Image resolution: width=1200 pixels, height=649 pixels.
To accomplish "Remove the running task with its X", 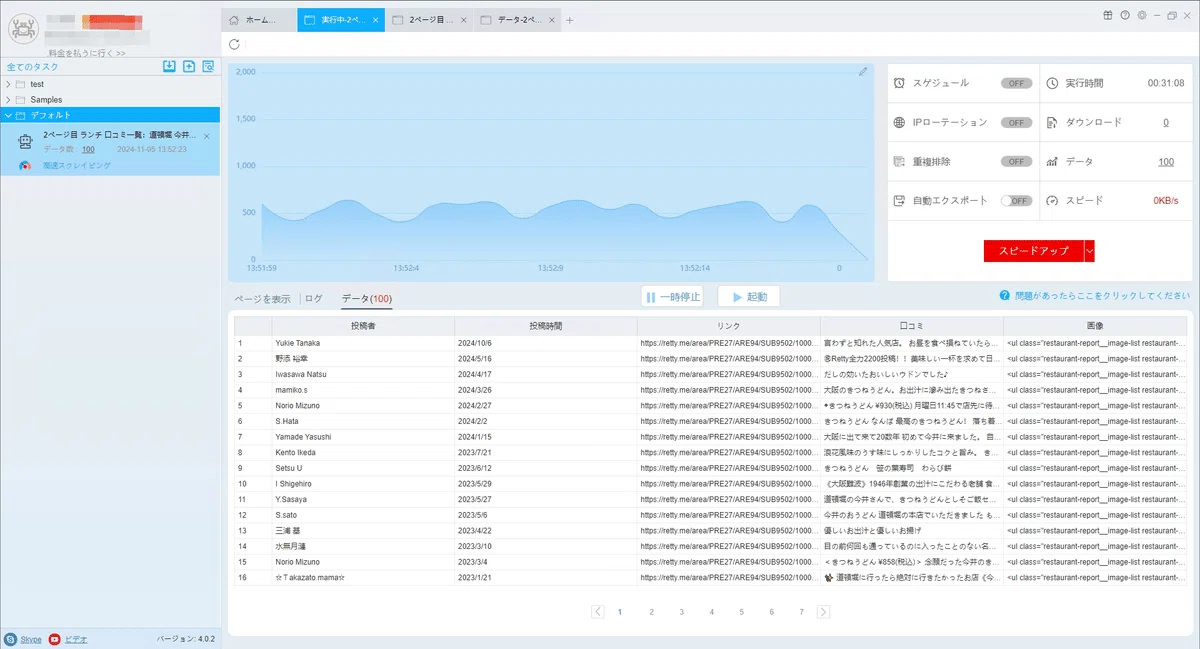I will pos(207,135).
